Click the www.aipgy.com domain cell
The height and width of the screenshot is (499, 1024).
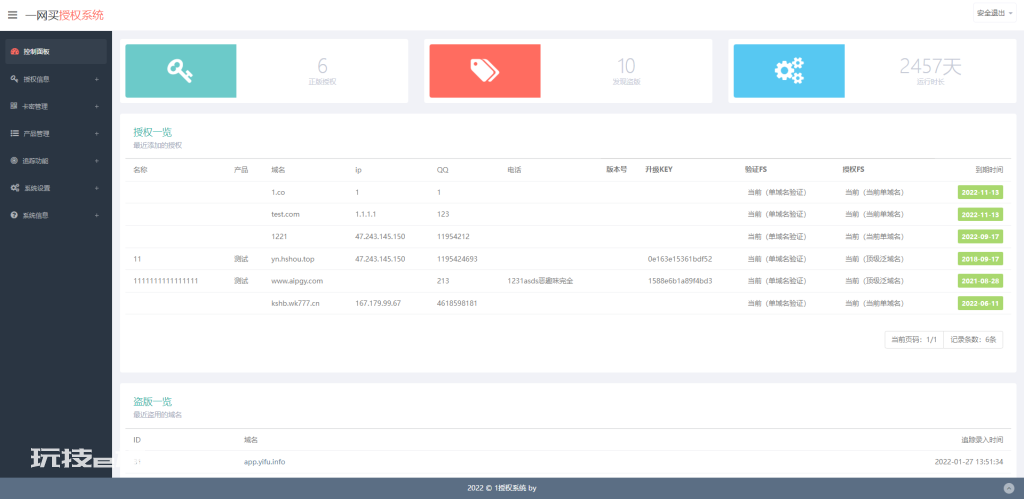[297, 281]
